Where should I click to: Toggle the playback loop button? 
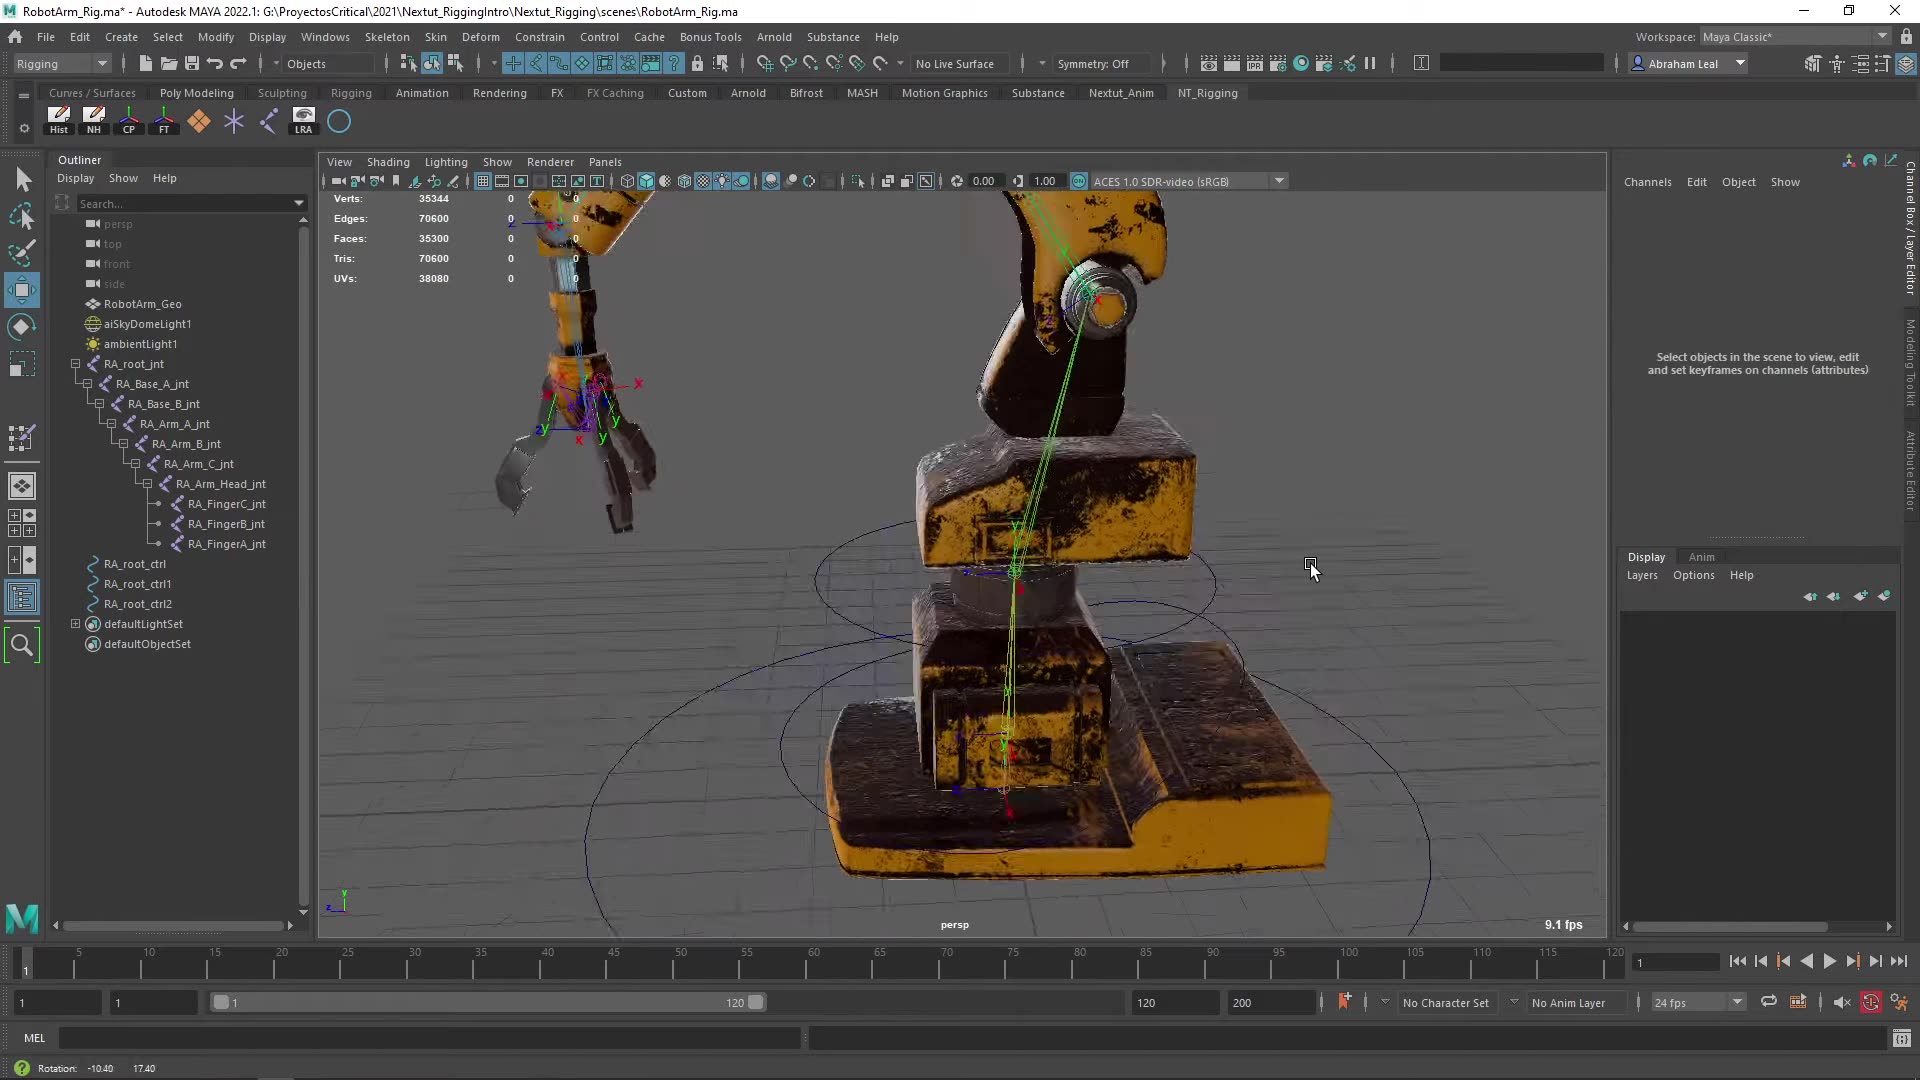point(1768,1002)
